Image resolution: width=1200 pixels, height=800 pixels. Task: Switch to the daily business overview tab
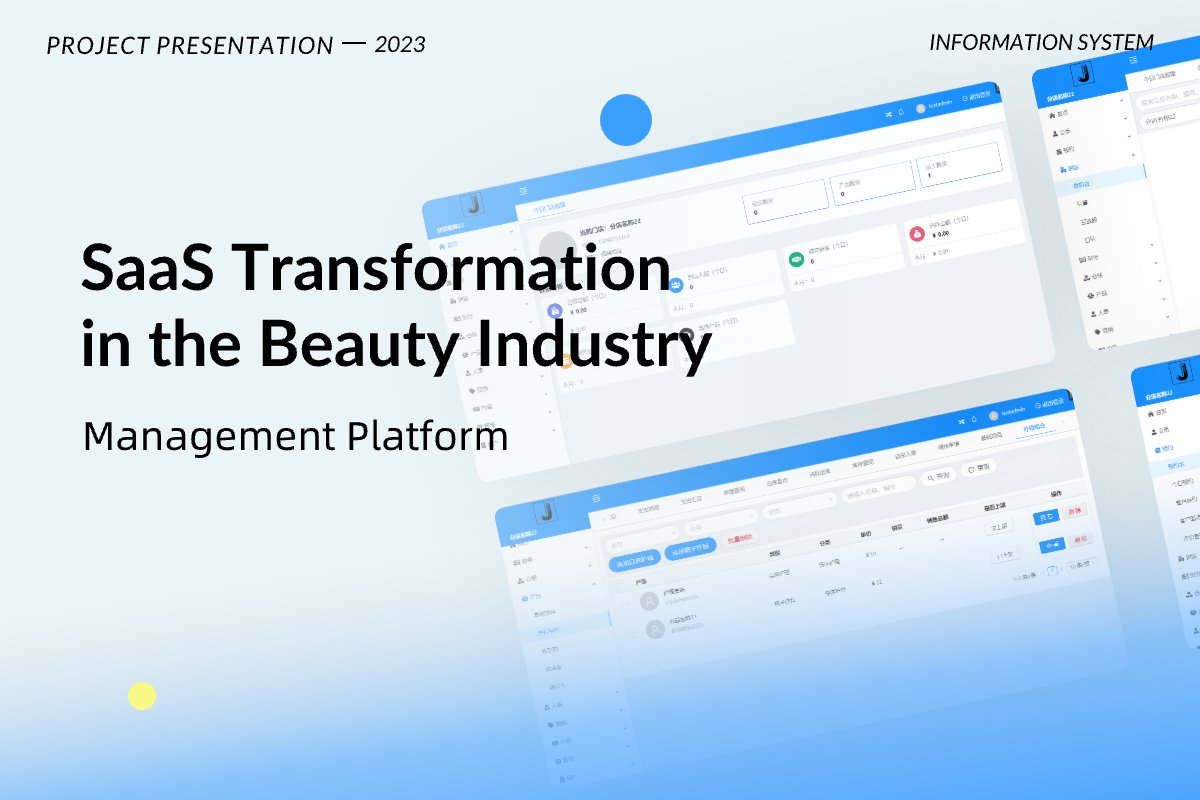click(x=549, y=207)
